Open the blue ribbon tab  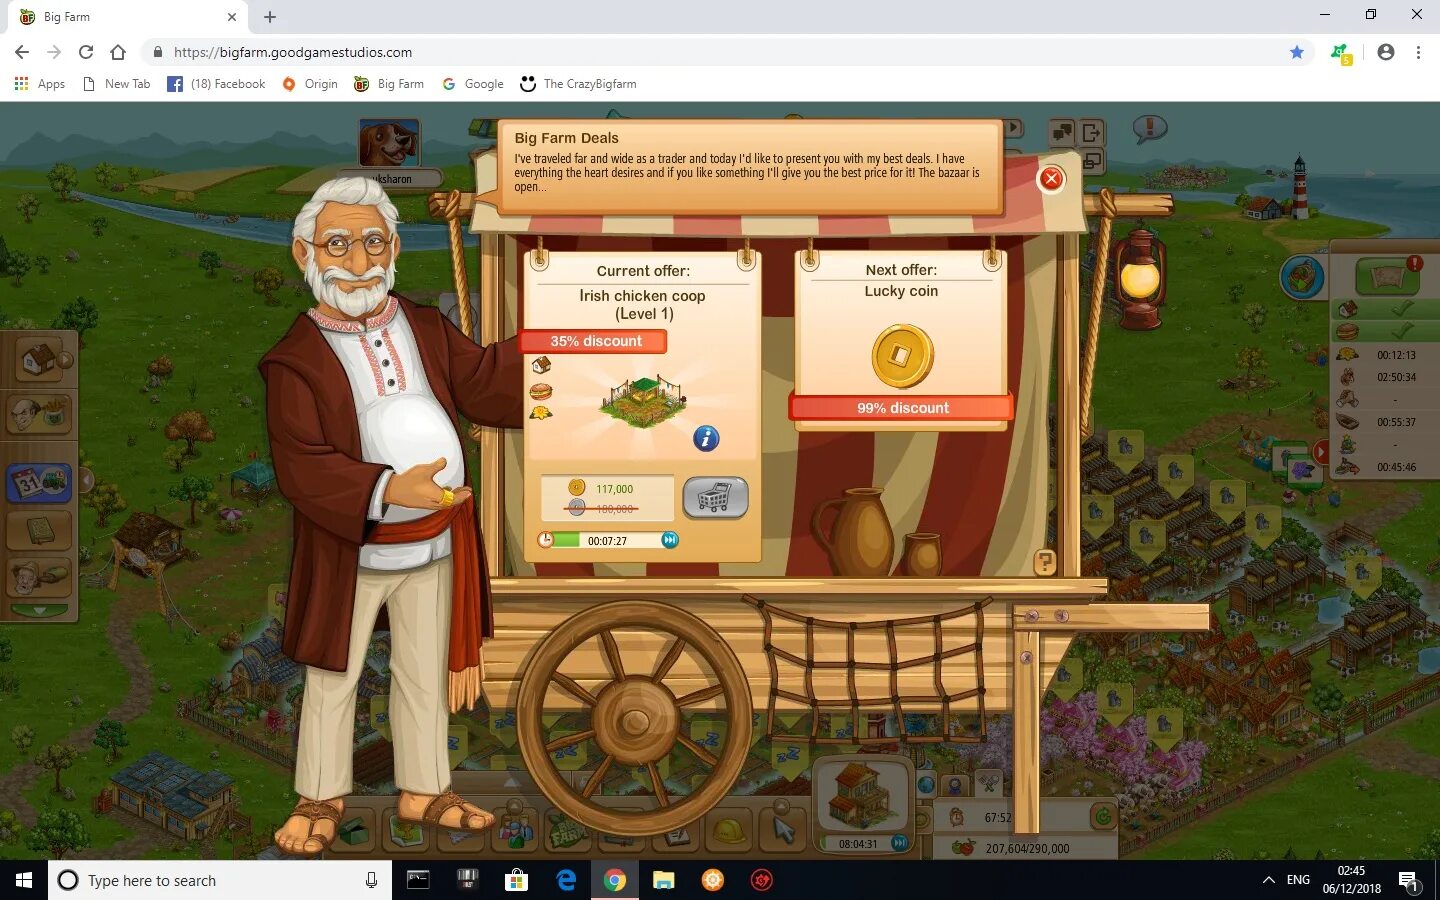pyautogui.click(x=955, y=786)
